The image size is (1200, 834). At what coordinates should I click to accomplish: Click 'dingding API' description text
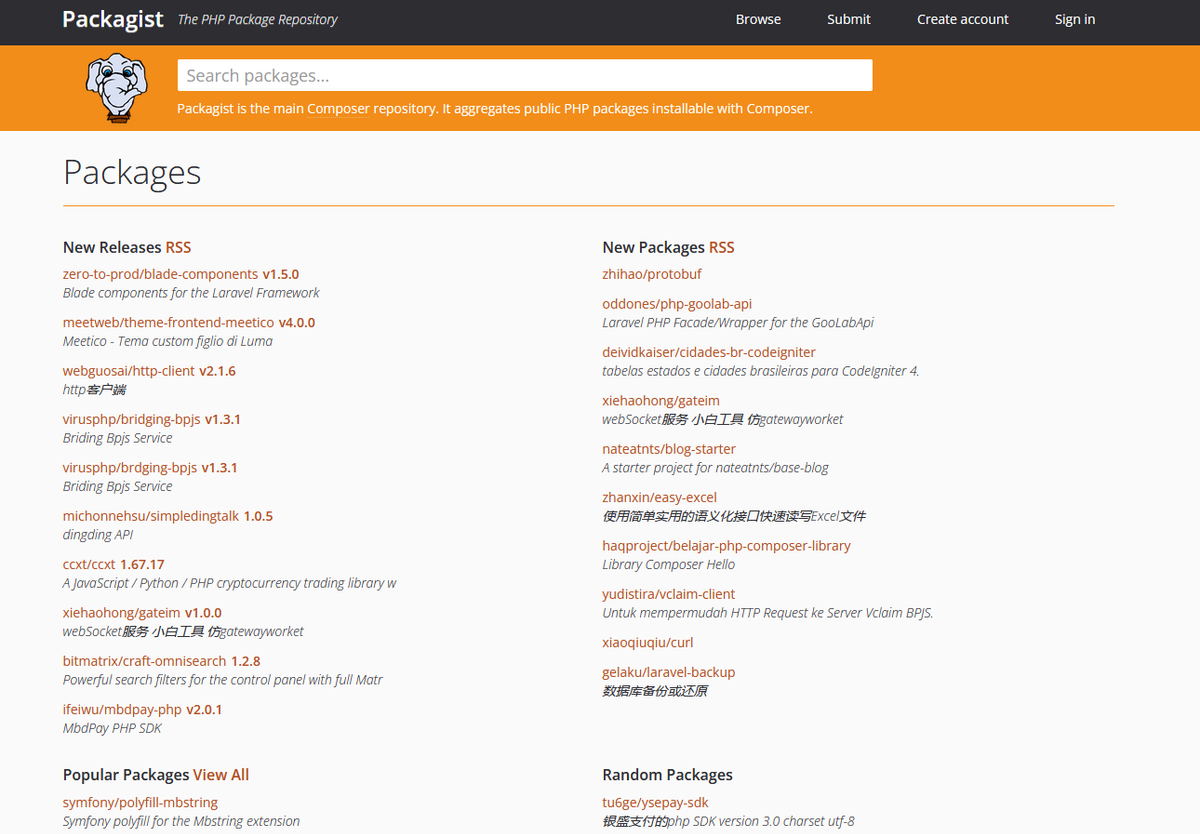98,535
